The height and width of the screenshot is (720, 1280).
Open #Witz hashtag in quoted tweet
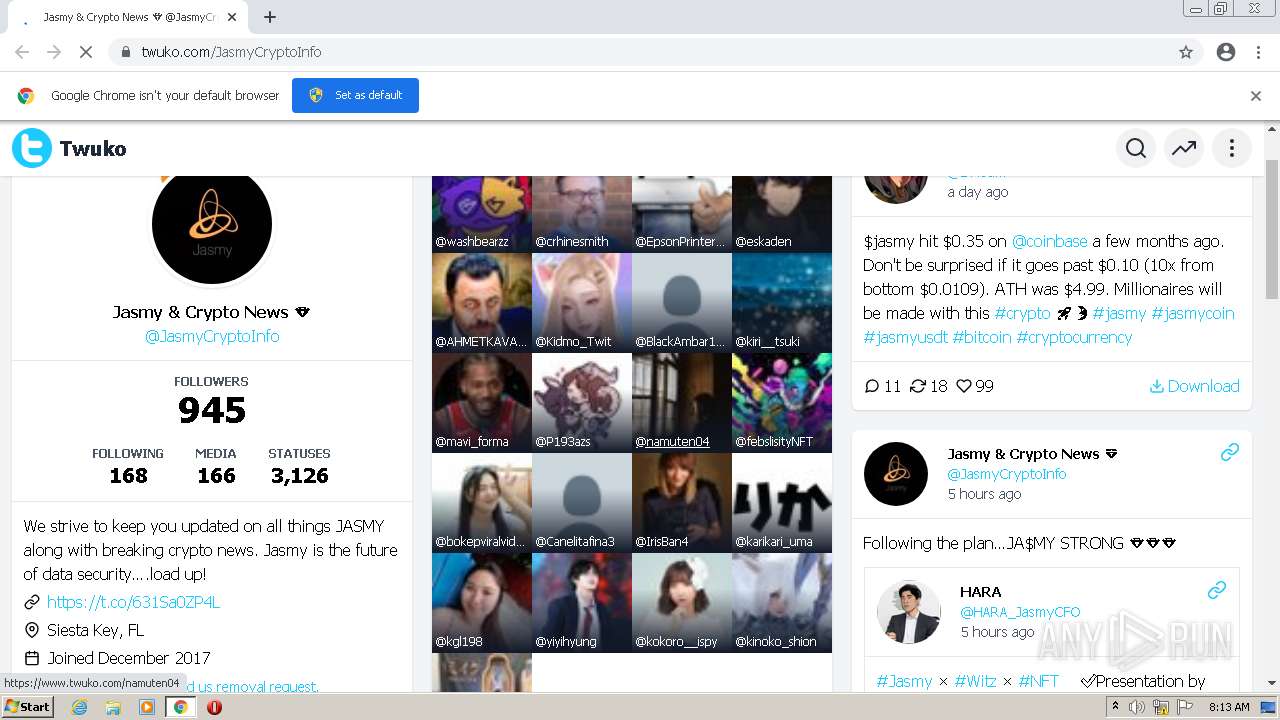975,681
